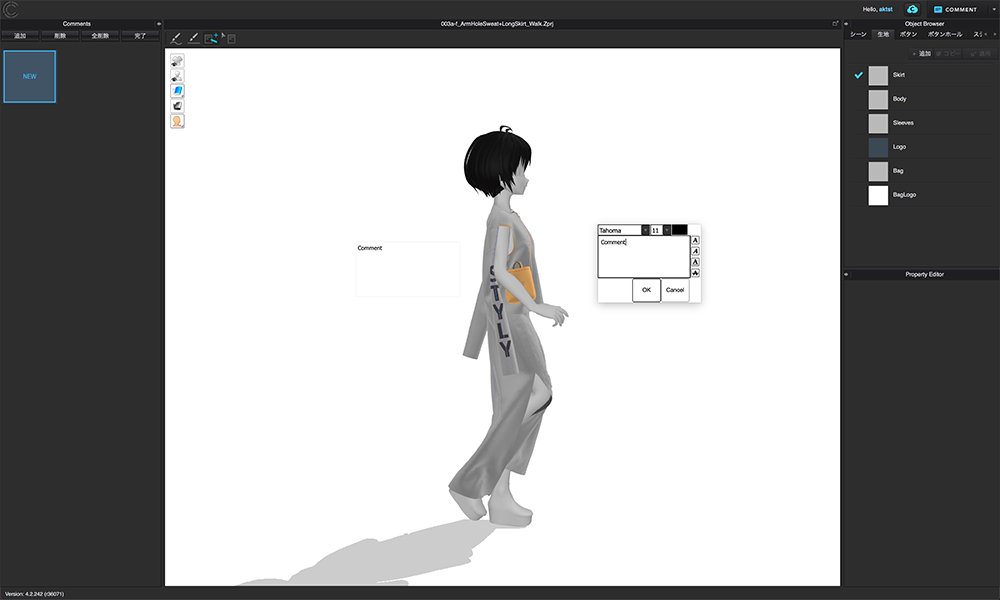Click the garment display icon in left sidebar

[x=177, y=60]
